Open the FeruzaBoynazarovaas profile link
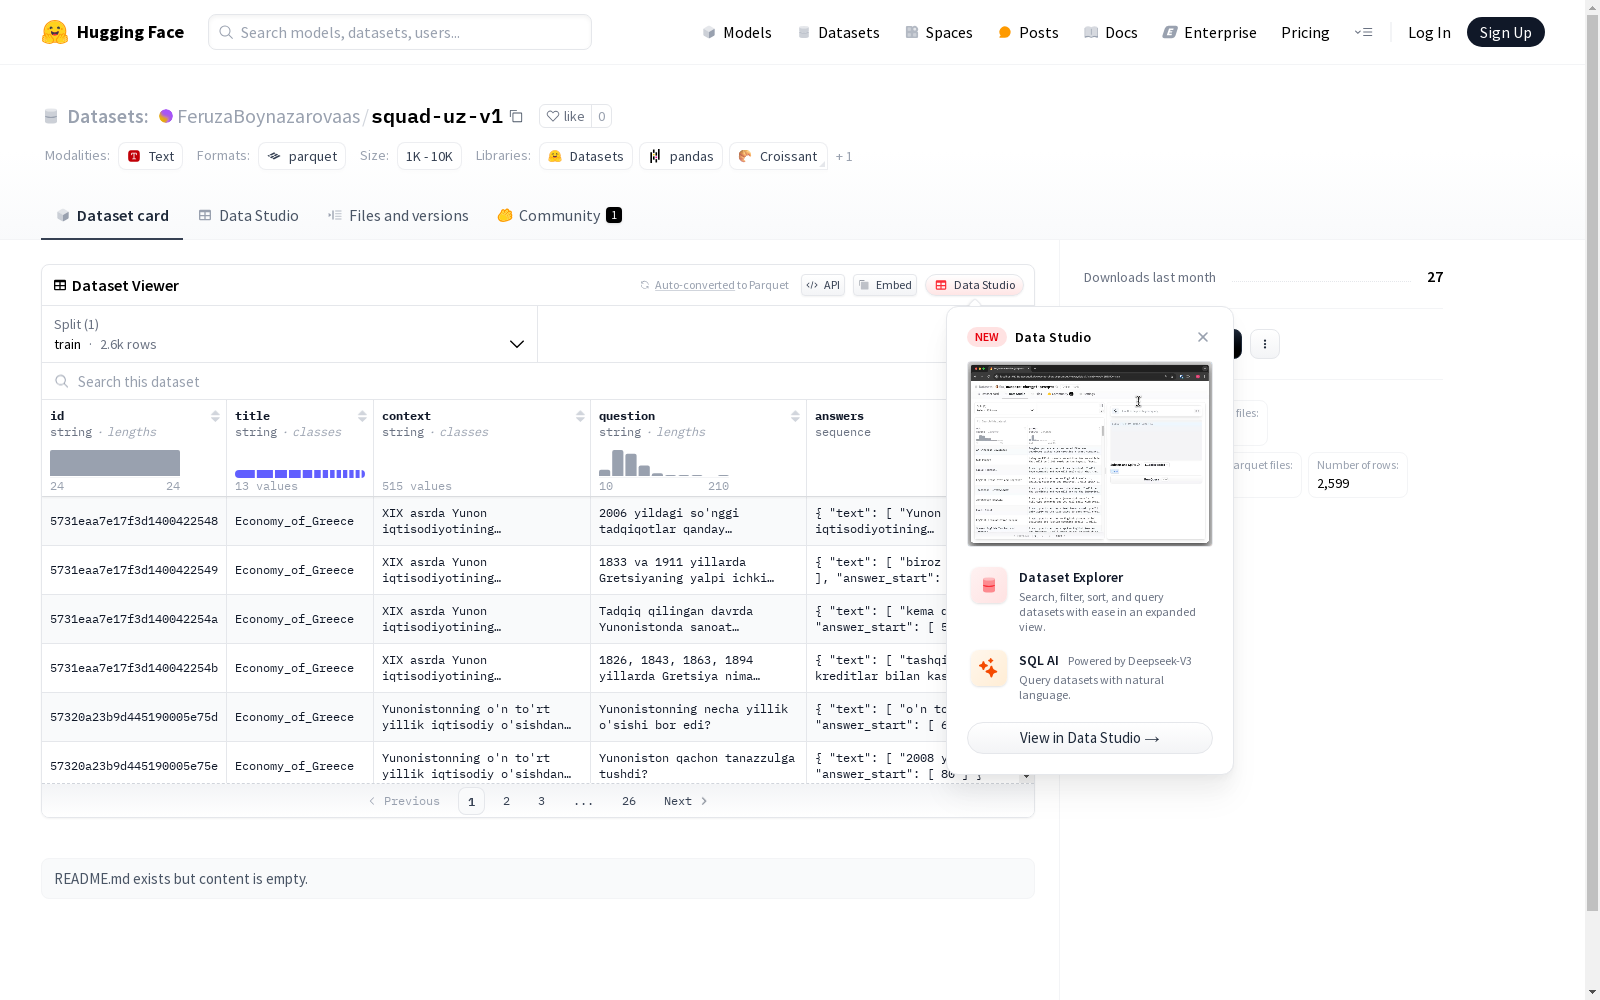Image resolution: width=1600 pixels, height=1000 pixels. click(268, 116)
